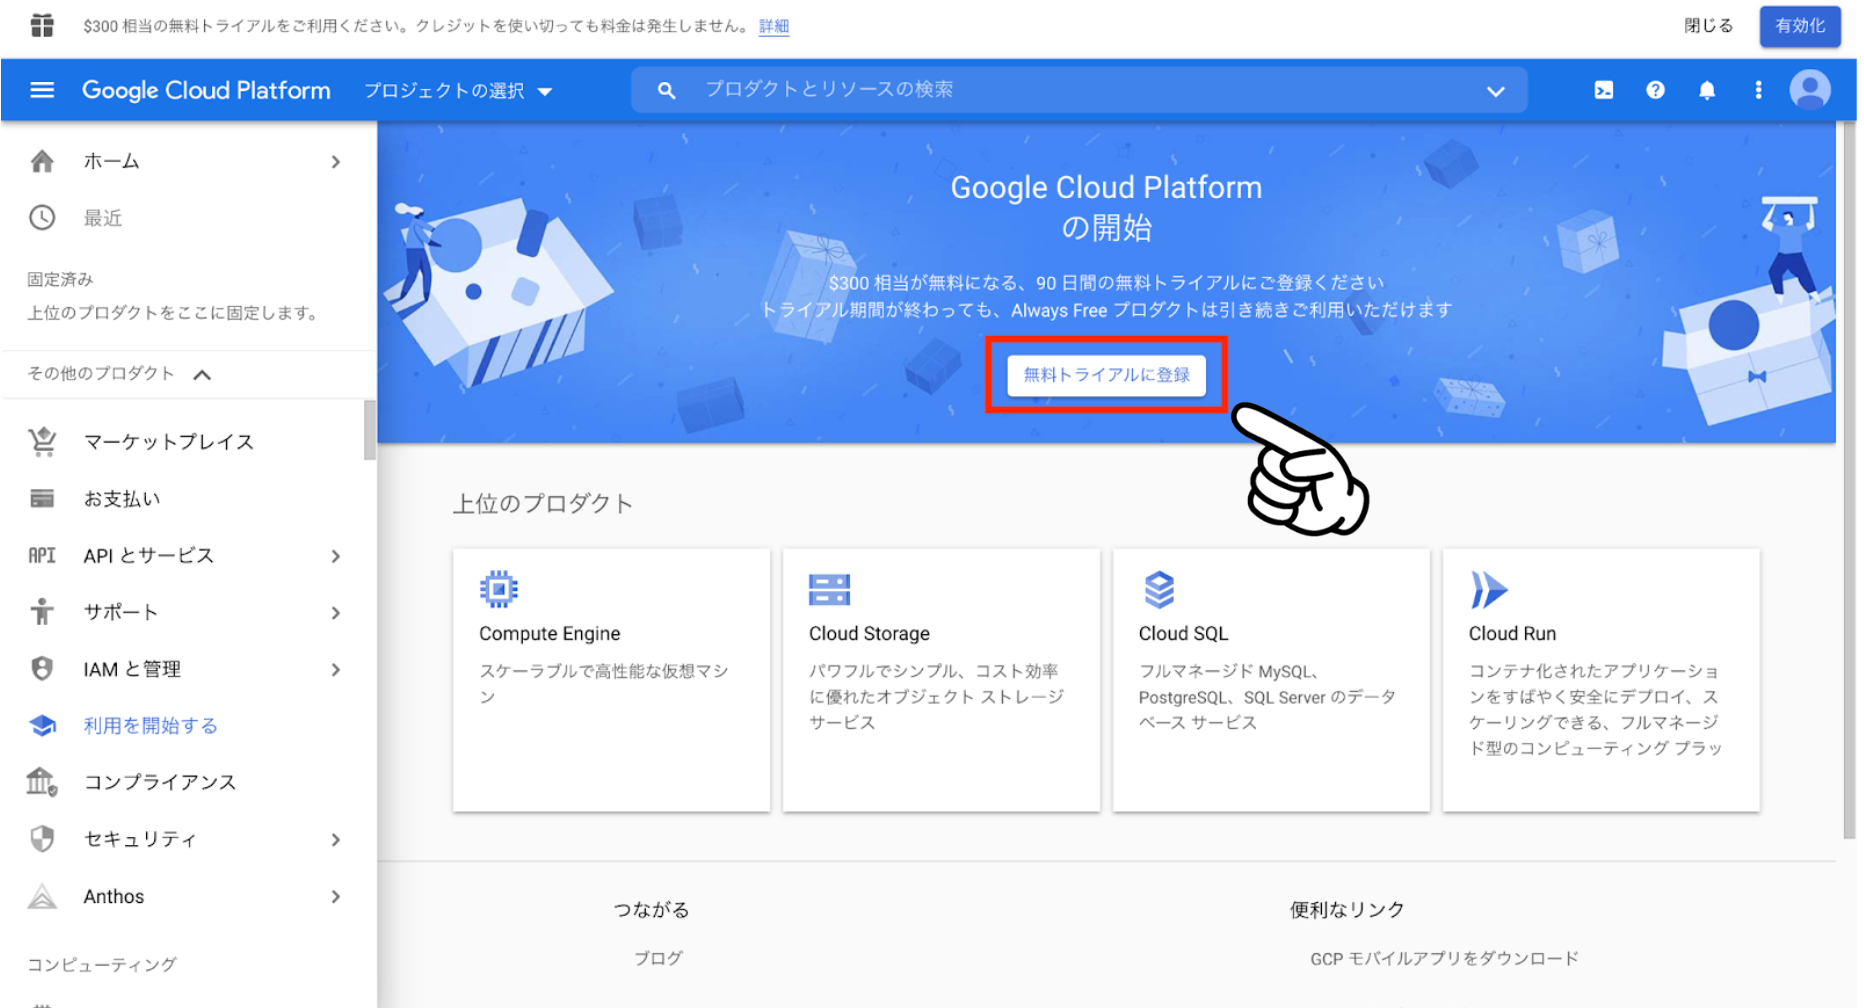Click the recent clock icon
The height and width of the screenshot is (1008, 1864).
point(42,218)
